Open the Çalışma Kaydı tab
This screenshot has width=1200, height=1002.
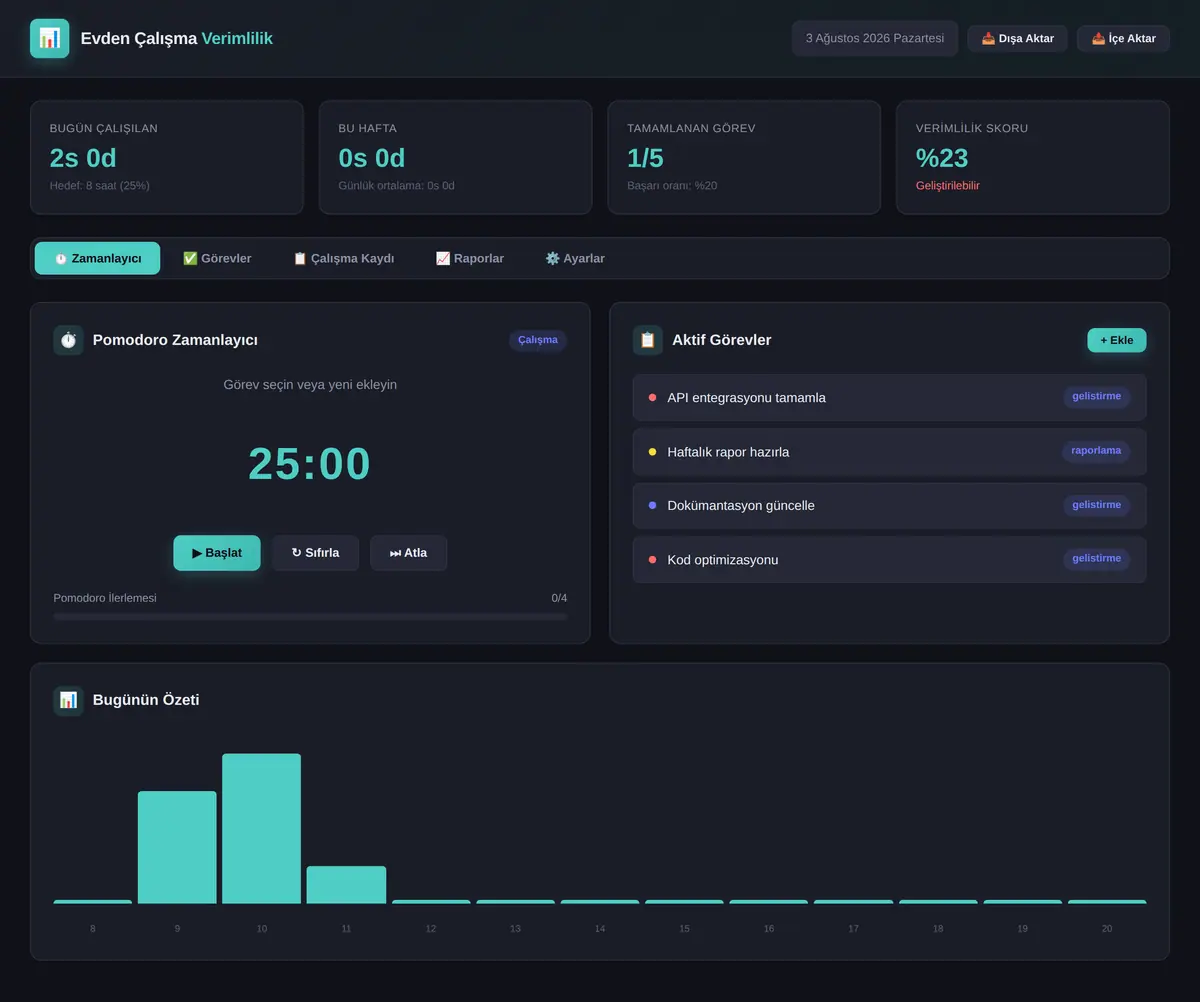pyautogui.click(x=343, y=258)
